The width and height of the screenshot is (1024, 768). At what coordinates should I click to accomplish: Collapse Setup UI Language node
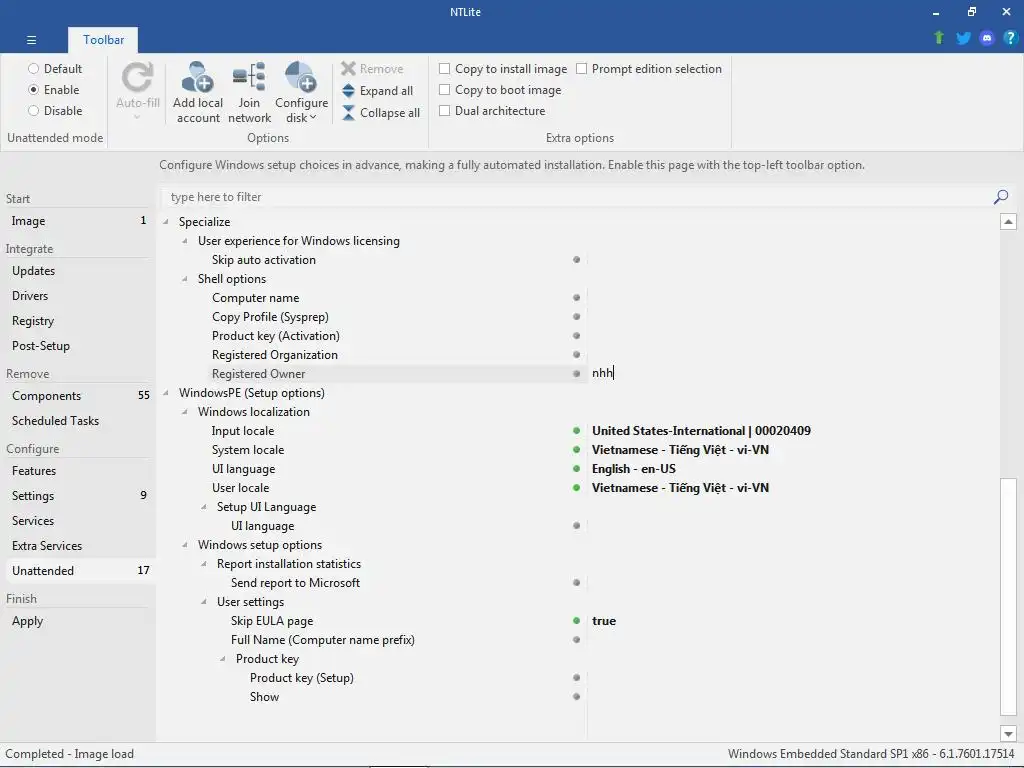(x=204, y=507)
